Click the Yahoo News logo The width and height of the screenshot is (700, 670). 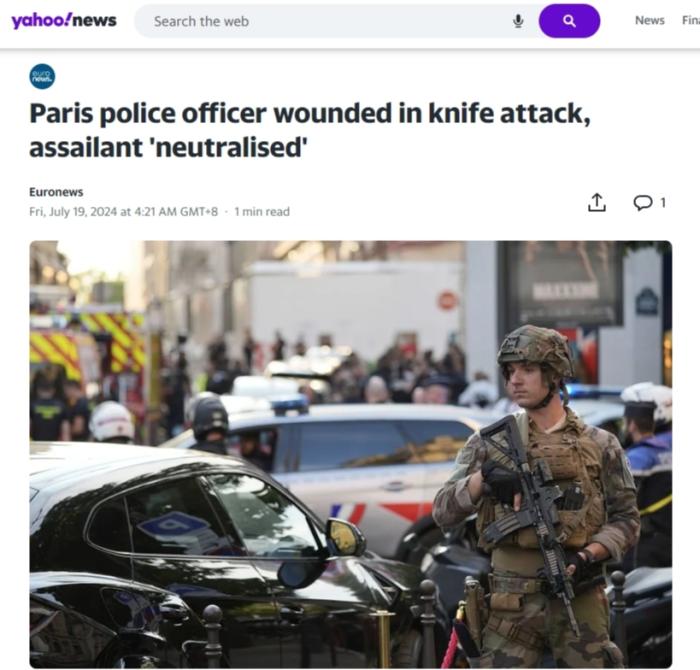pos(64,21)
